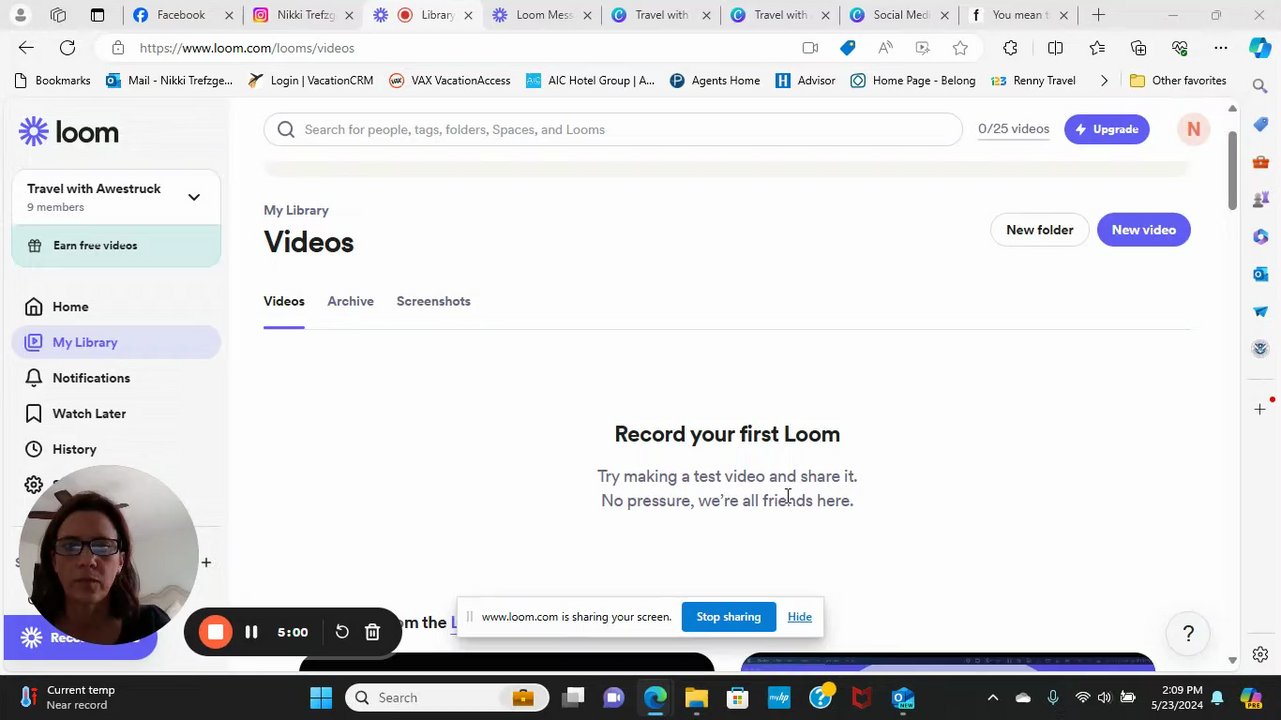Open Watch Later in the sidebar

coord(116,413)
